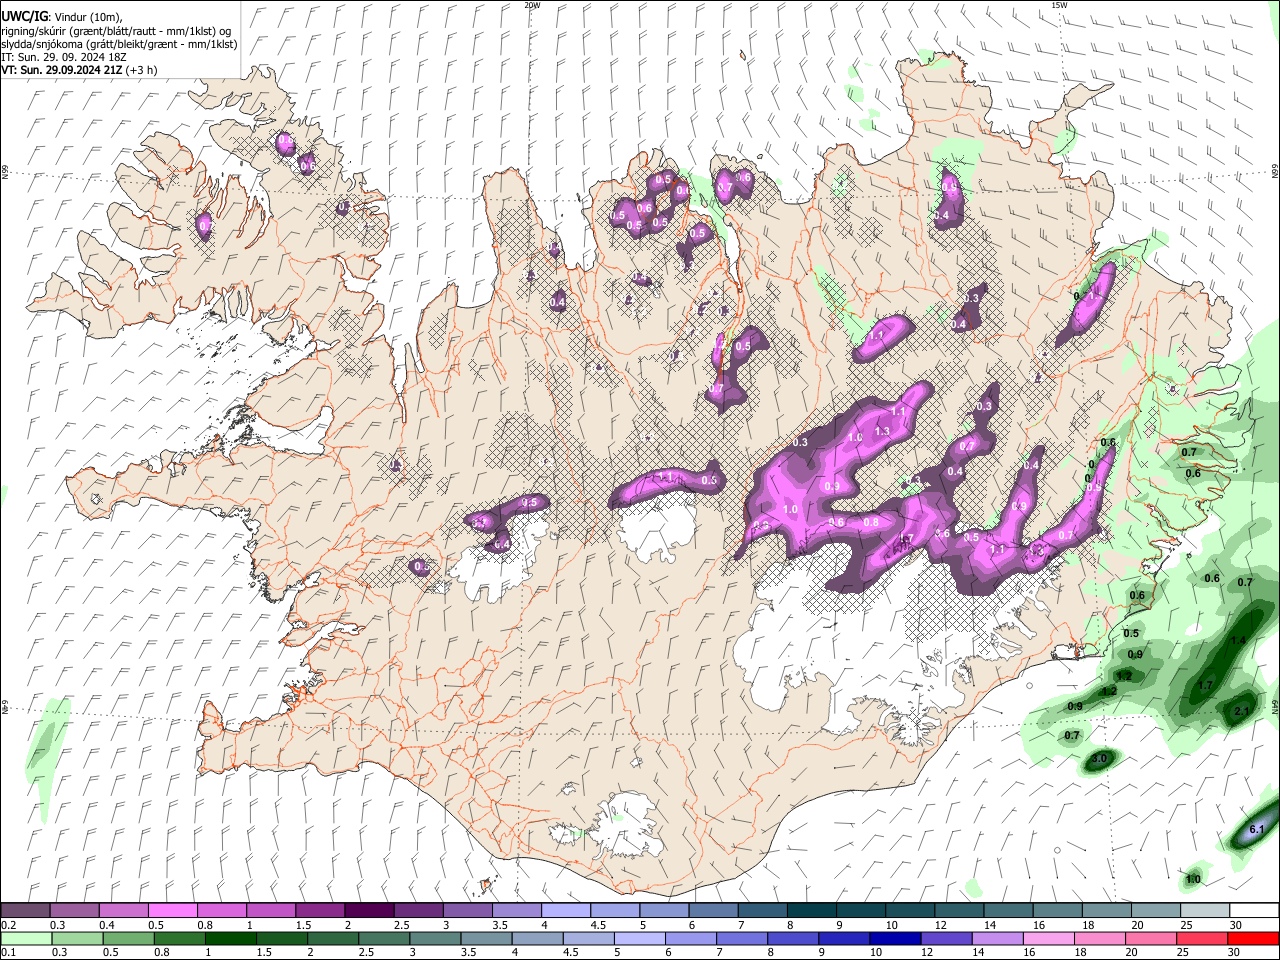Viewport: 1280px width, 960px height.
Task: Select the 'VT: Sun. 29.09.2024 21Z (+3 h)' line
Action: (79, 71)
